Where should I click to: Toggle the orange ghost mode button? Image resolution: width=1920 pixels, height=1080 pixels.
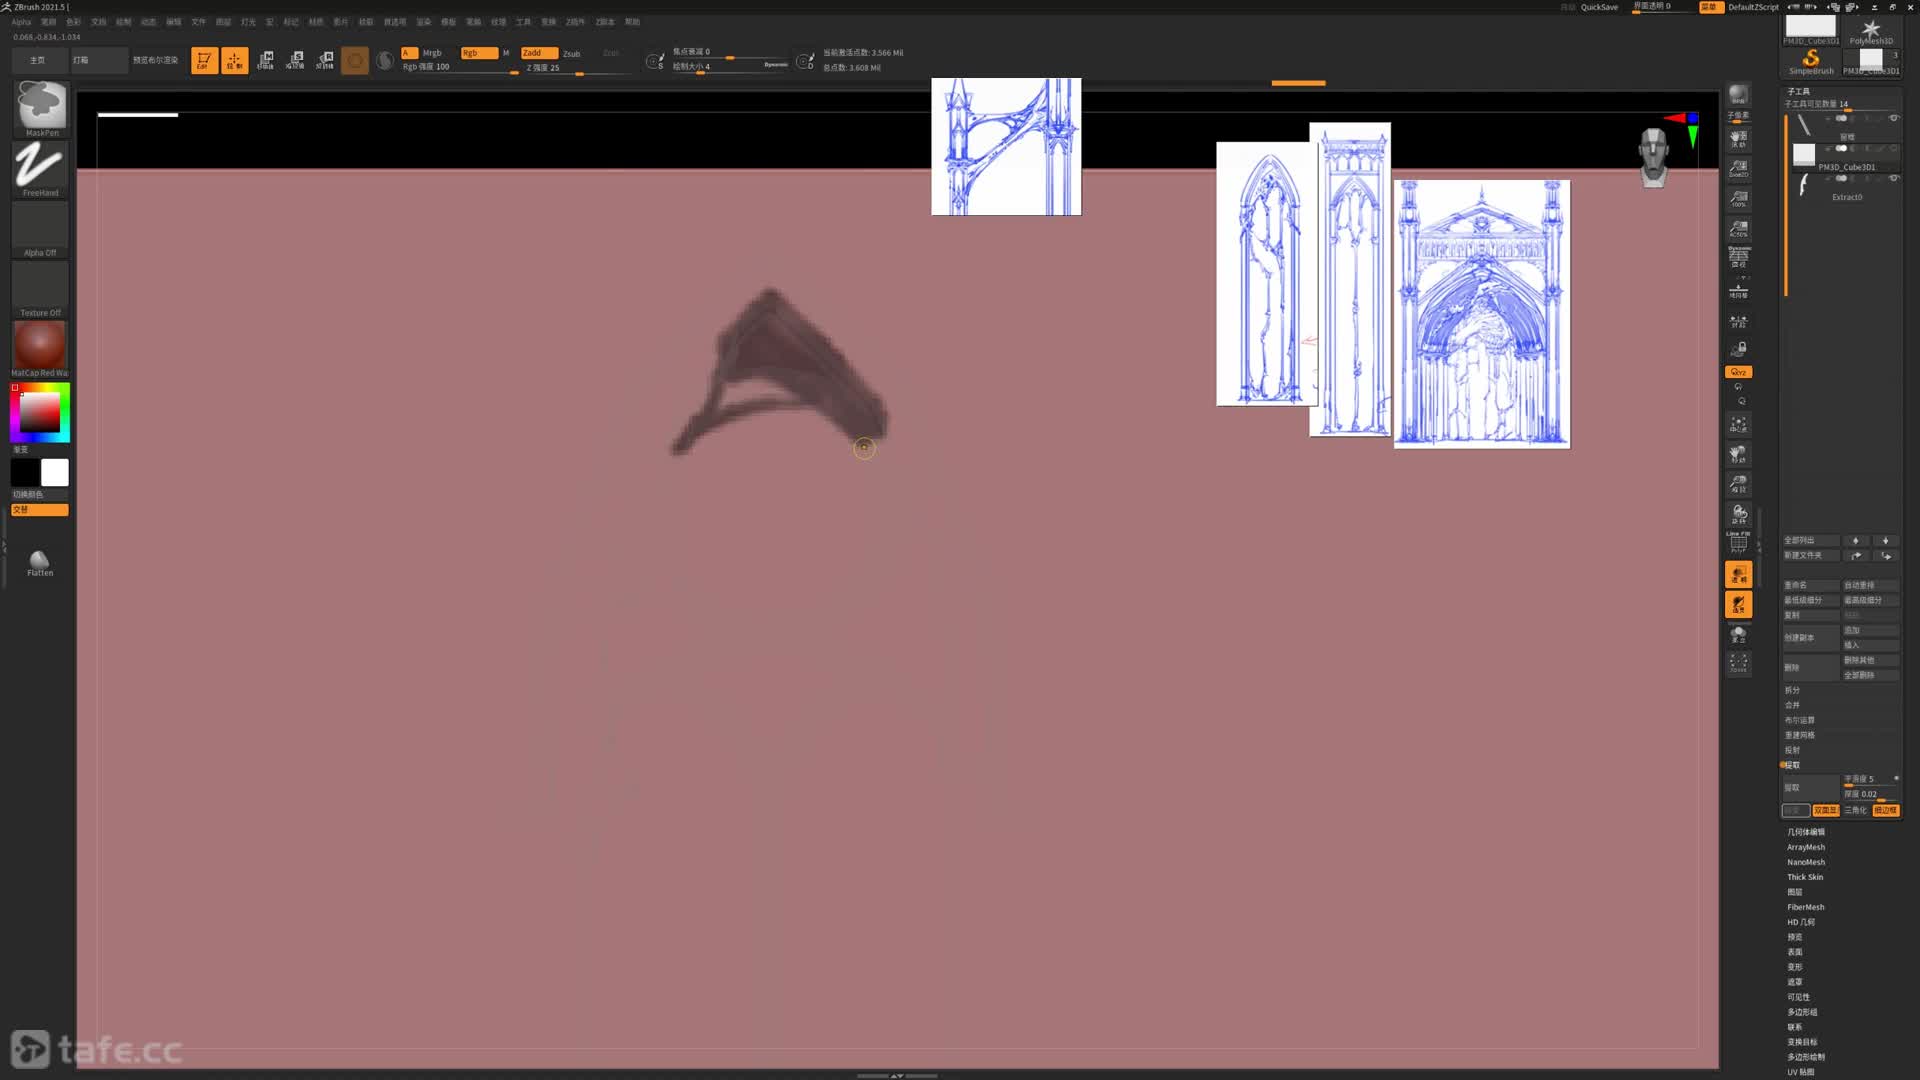coord(1739,604)
